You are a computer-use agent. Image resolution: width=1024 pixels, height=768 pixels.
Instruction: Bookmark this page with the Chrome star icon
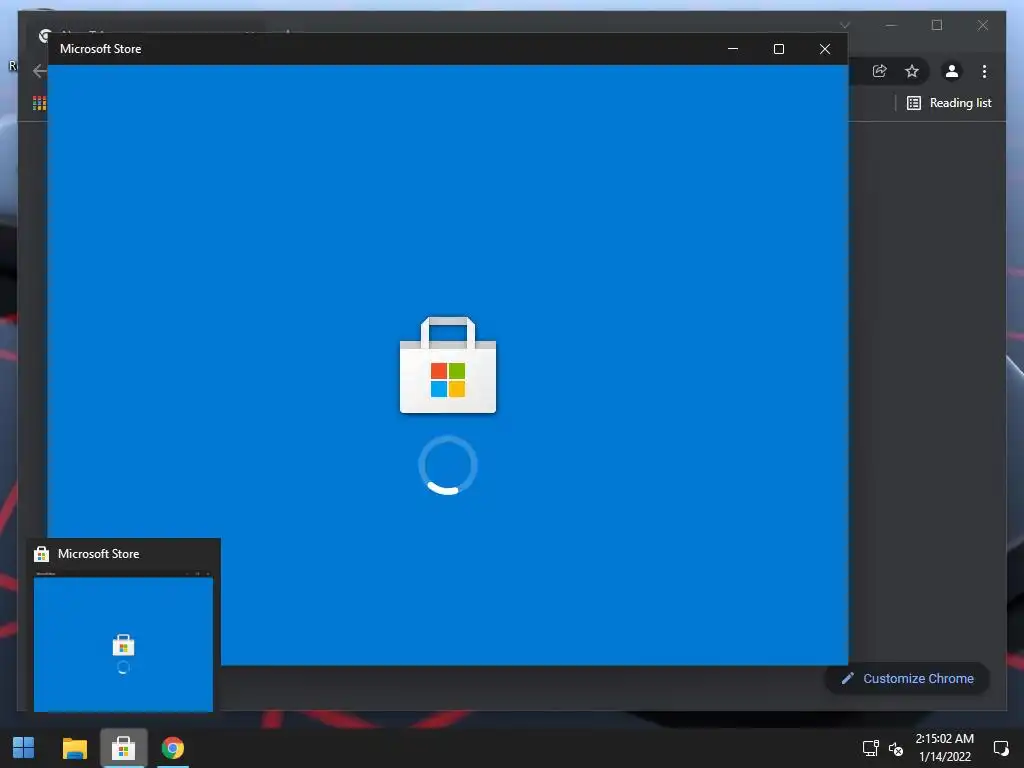(912, 71)
